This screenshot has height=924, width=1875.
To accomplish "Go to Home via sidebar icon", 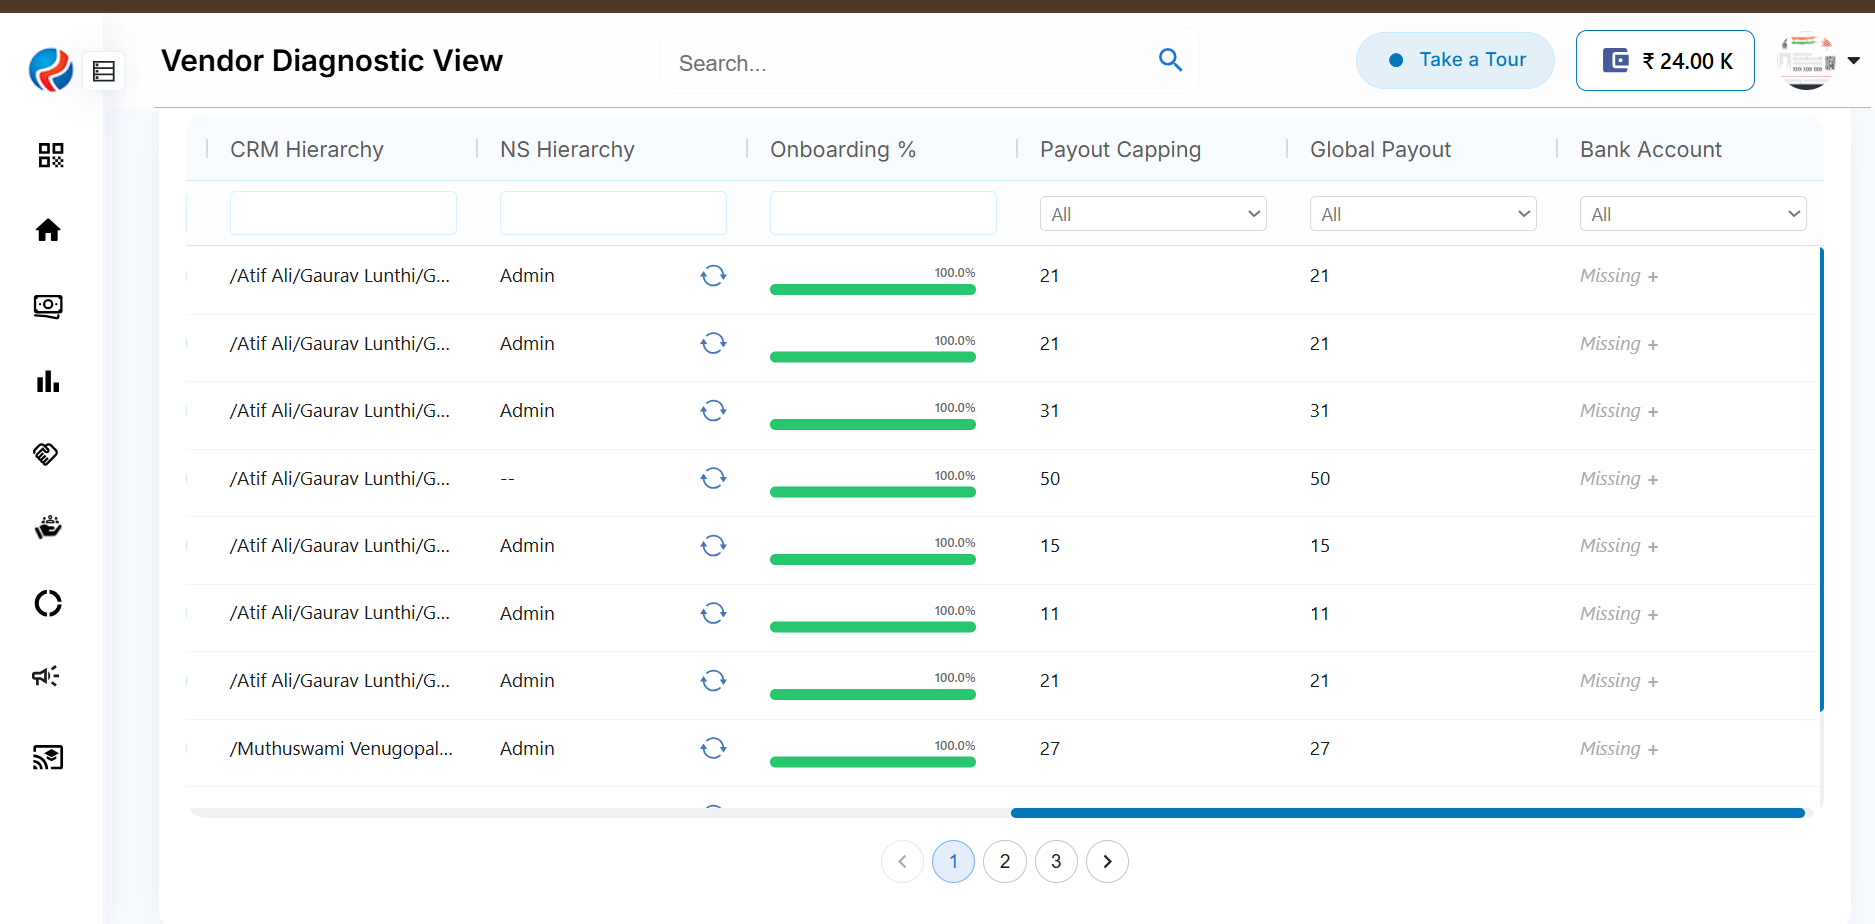I will 48,231.
